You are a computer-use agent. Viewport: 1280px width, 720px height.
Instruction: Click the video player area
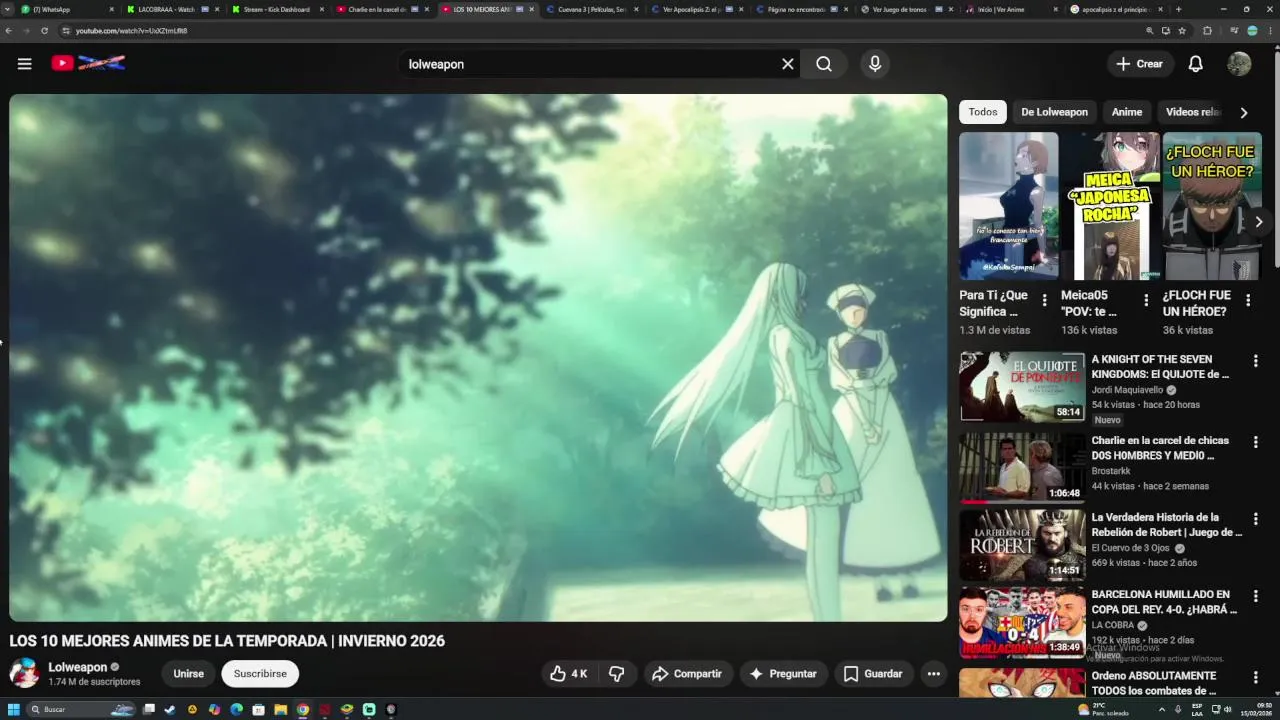point(478,358)
